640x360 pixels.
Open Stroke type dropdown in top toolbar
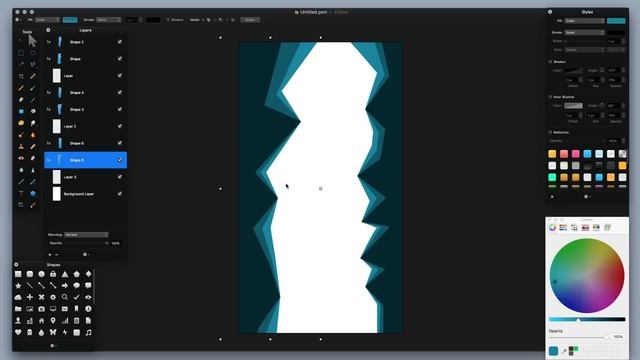pos(109,20)
